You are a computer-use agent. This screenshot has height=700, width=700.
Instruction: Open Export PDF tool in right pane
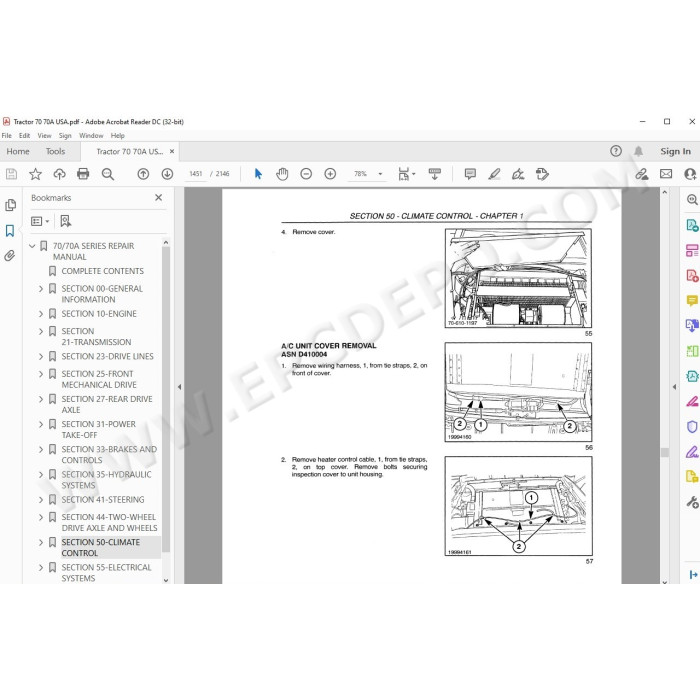pos(692,225)
